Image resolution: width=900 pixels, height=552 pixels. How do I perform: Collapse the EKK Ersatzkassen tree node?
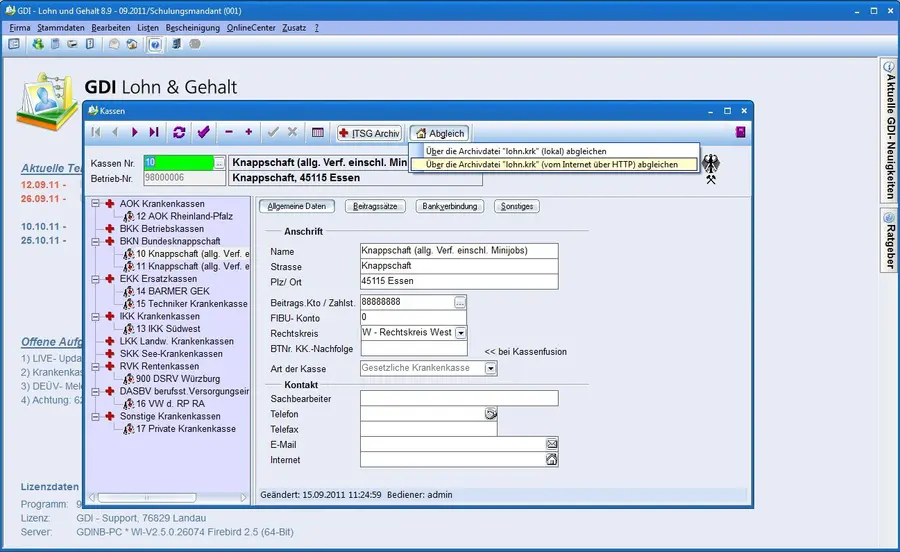[x=96, y=279]
